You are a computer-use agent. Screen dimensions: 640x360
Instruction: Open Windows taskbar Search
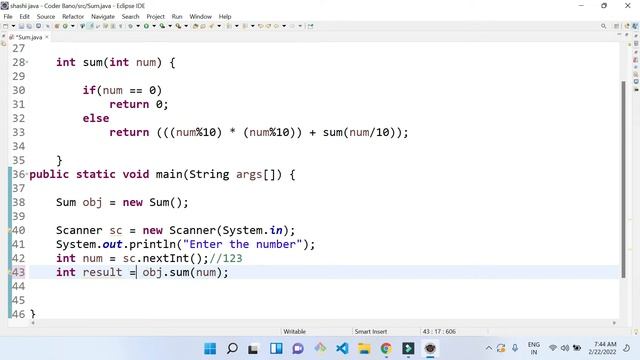(232, 349)
